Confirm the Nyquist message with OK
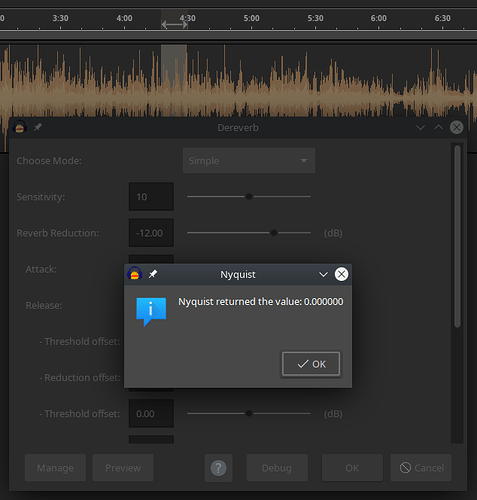Viewport: 477px width, 500px height. [x=311, y=364]
